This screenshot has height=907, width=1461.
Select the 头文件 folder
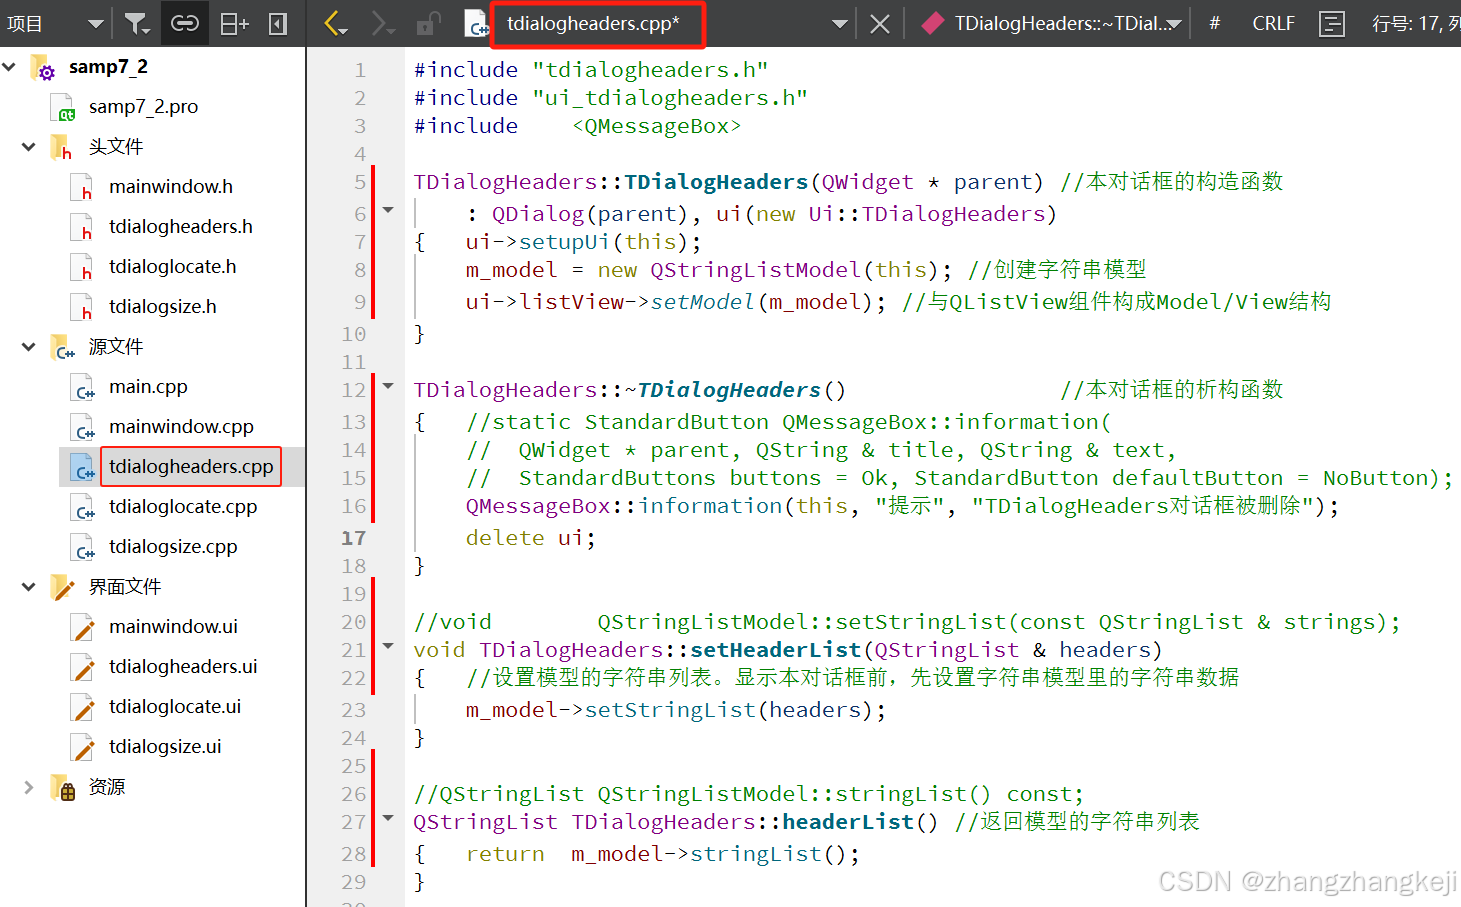pos(116,147)
